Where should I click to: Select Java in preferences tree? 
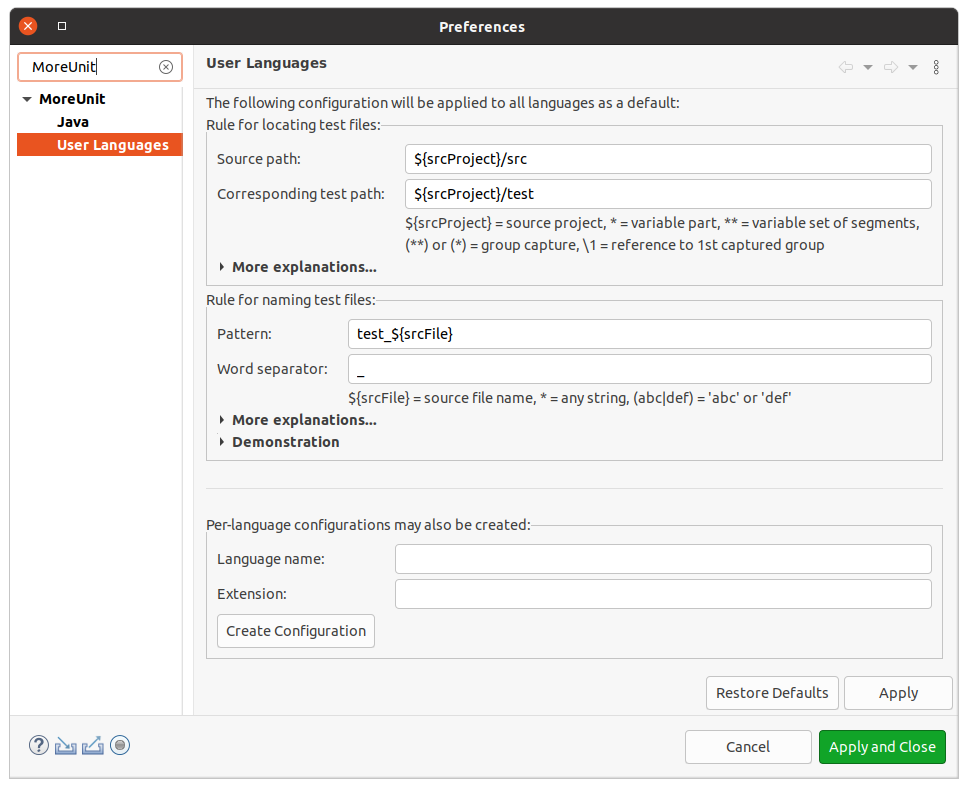(x=73, y=122)
